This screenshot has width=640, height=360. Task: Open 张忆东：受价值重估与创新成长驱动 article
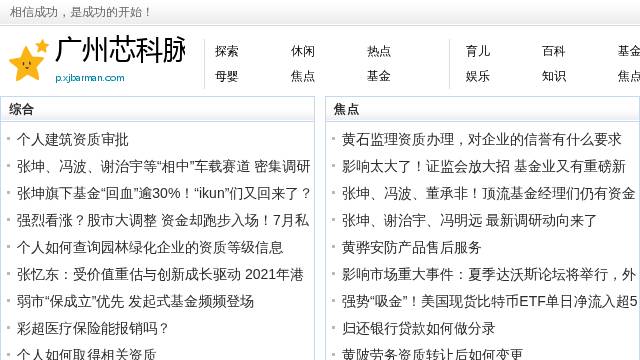point(160,274)
